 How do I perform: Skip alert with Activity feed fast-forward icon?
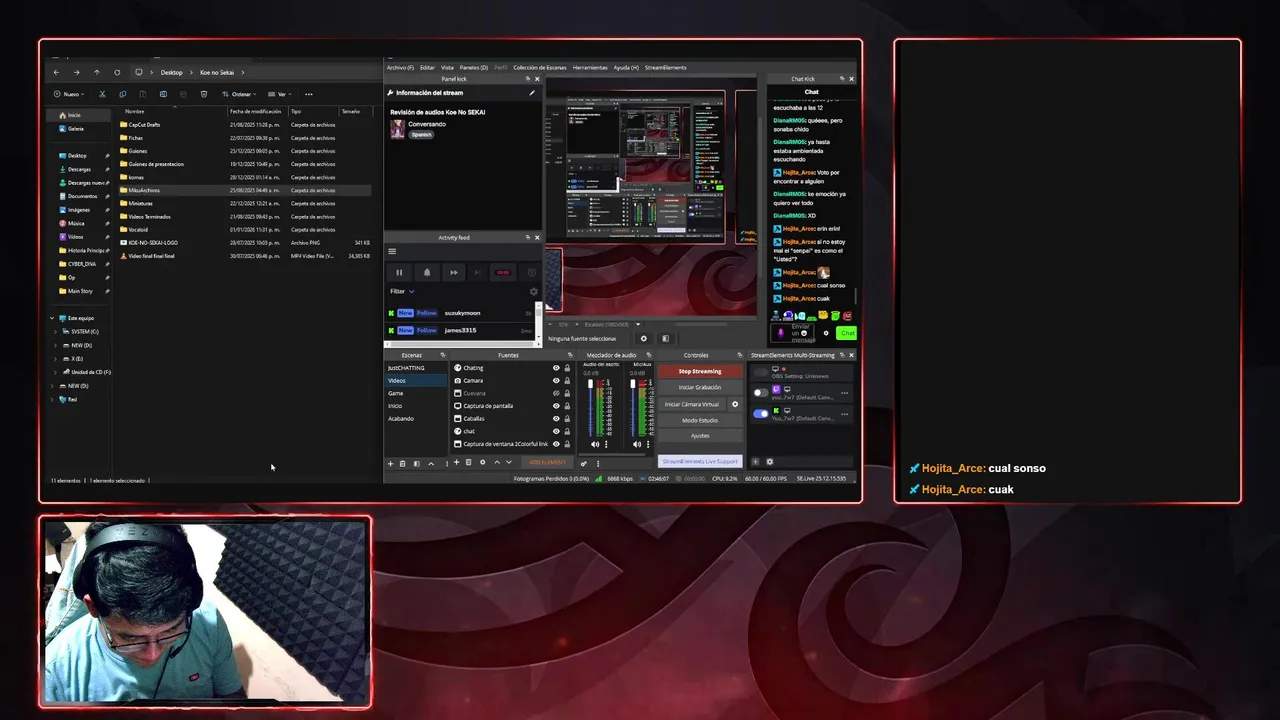[x=454, y=273]
